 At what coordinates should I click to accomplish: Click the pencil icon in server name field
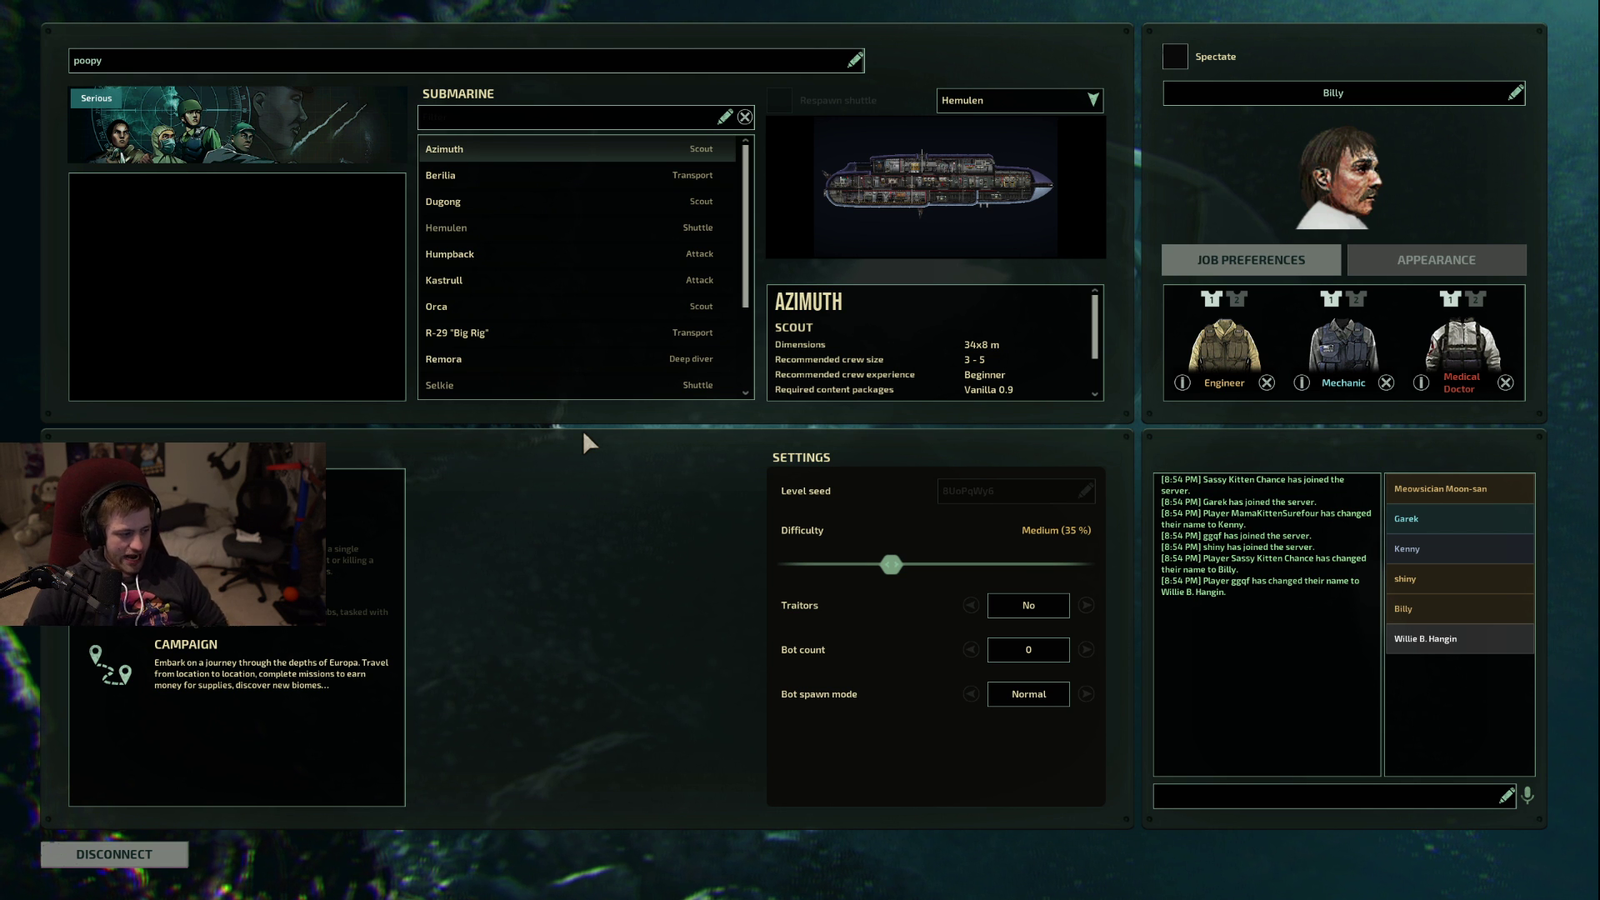(x=855, y=61)
